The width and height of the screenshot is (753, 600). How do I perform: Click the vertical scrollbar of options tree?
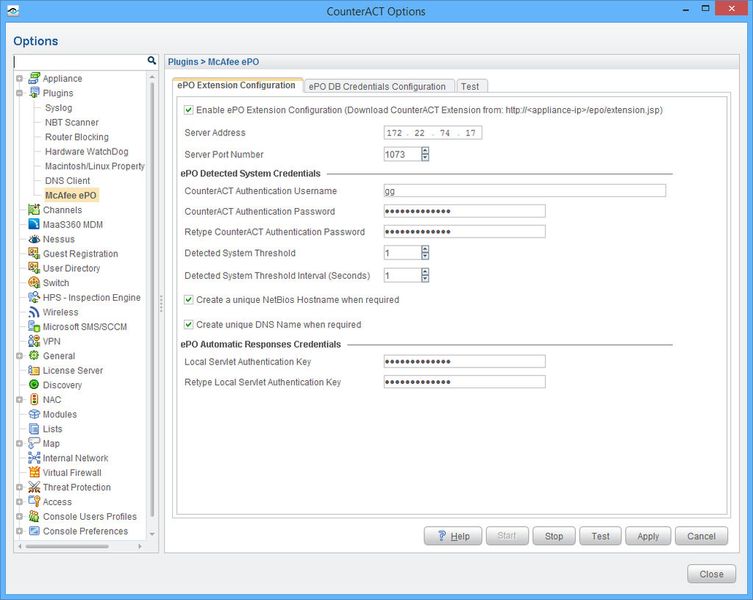[152, 298]
